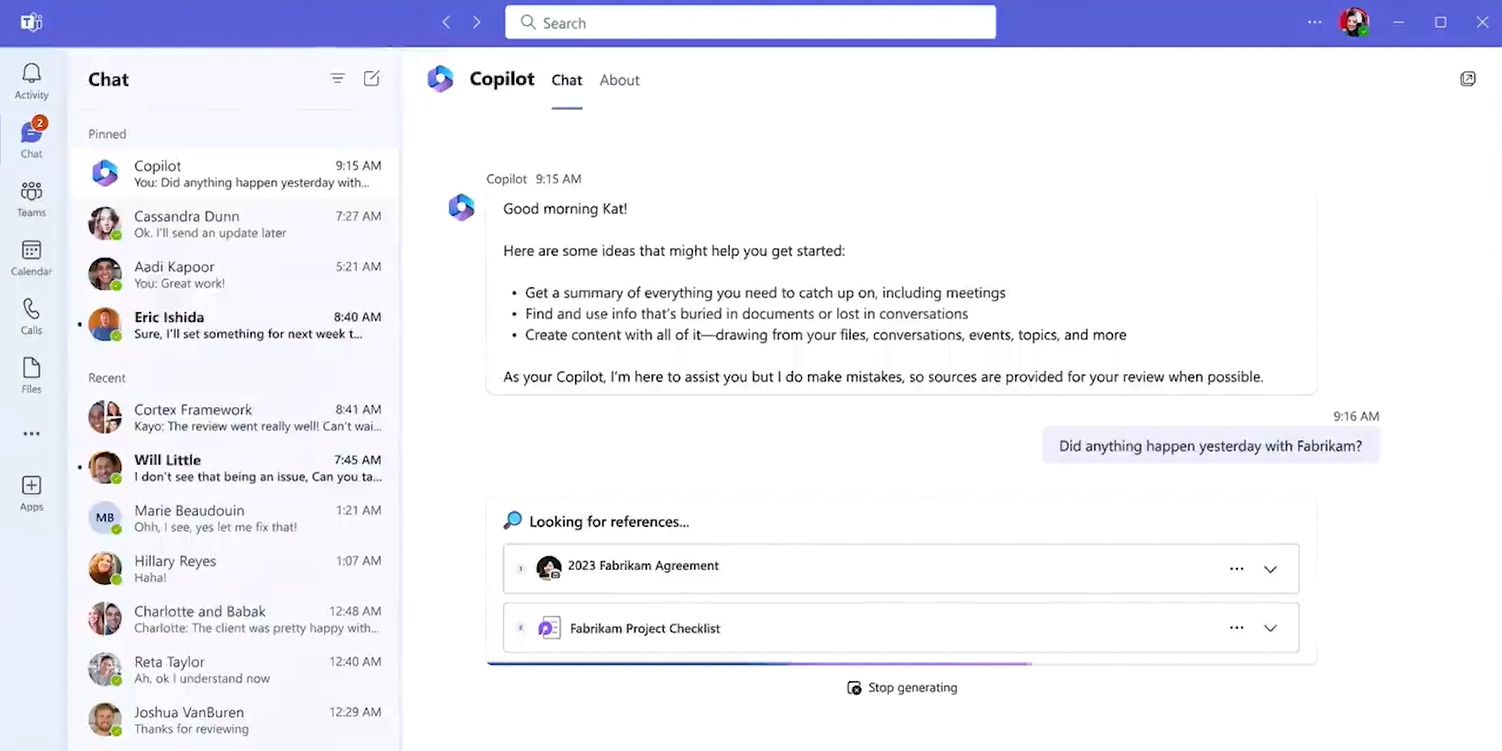The height and width of the screenshot is (751, 1502).
Task: Switch to the Chat tab in Copilot
Action: click(567, 80)
